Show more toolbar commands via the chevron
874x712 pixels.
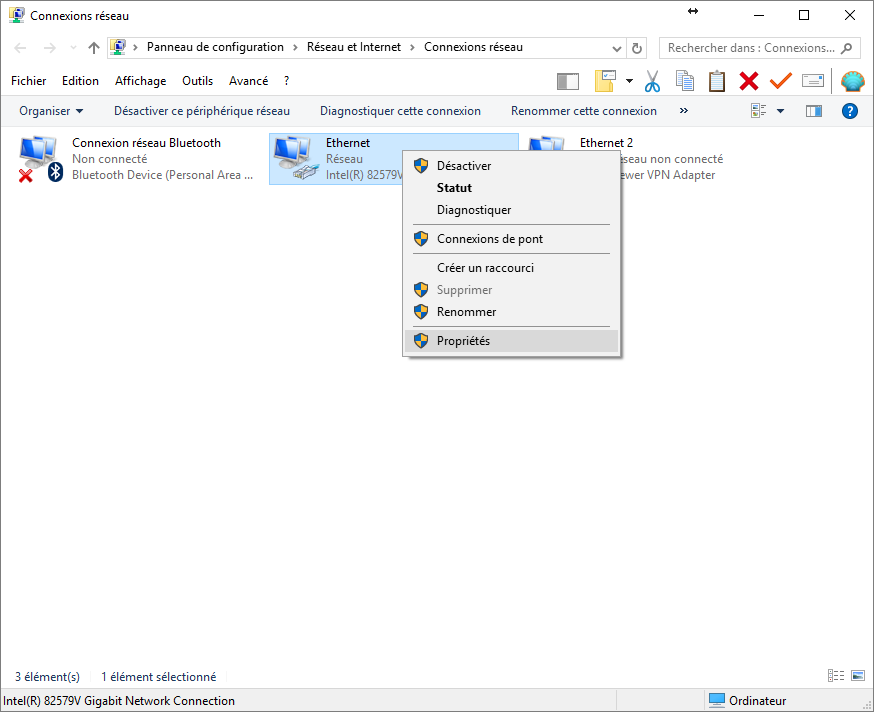684,111
